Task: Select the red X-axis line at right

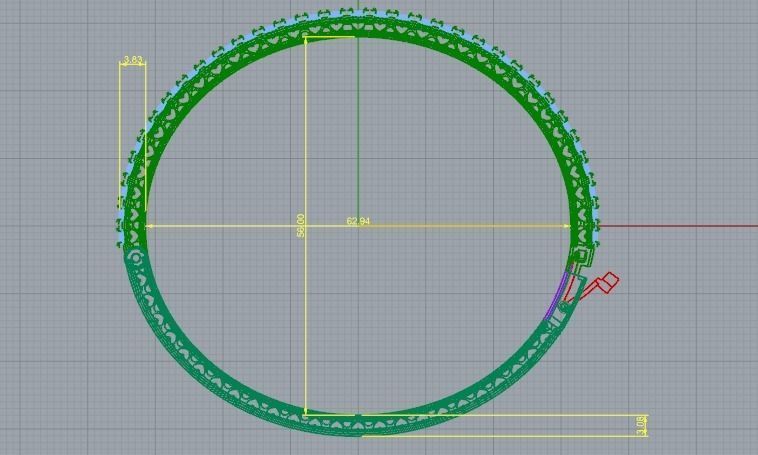Action: tap(679, 226)
